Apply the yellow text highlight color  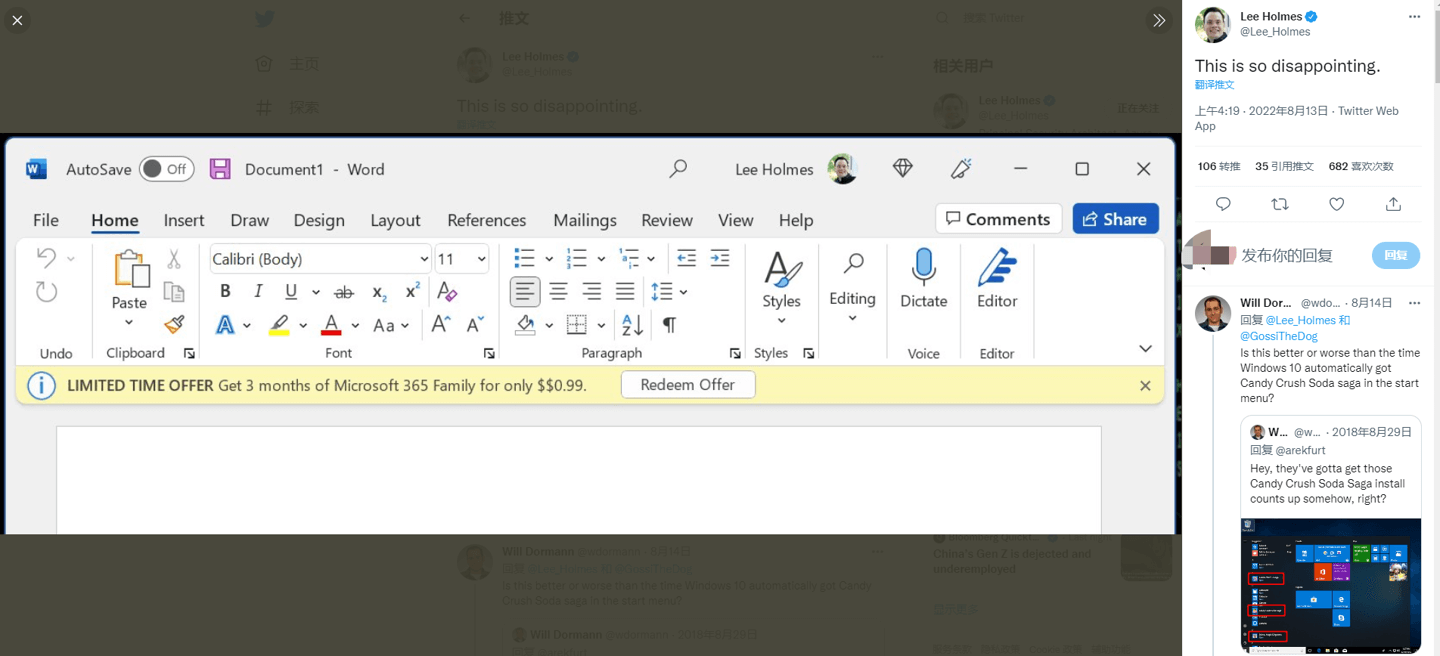coord(279,325)
